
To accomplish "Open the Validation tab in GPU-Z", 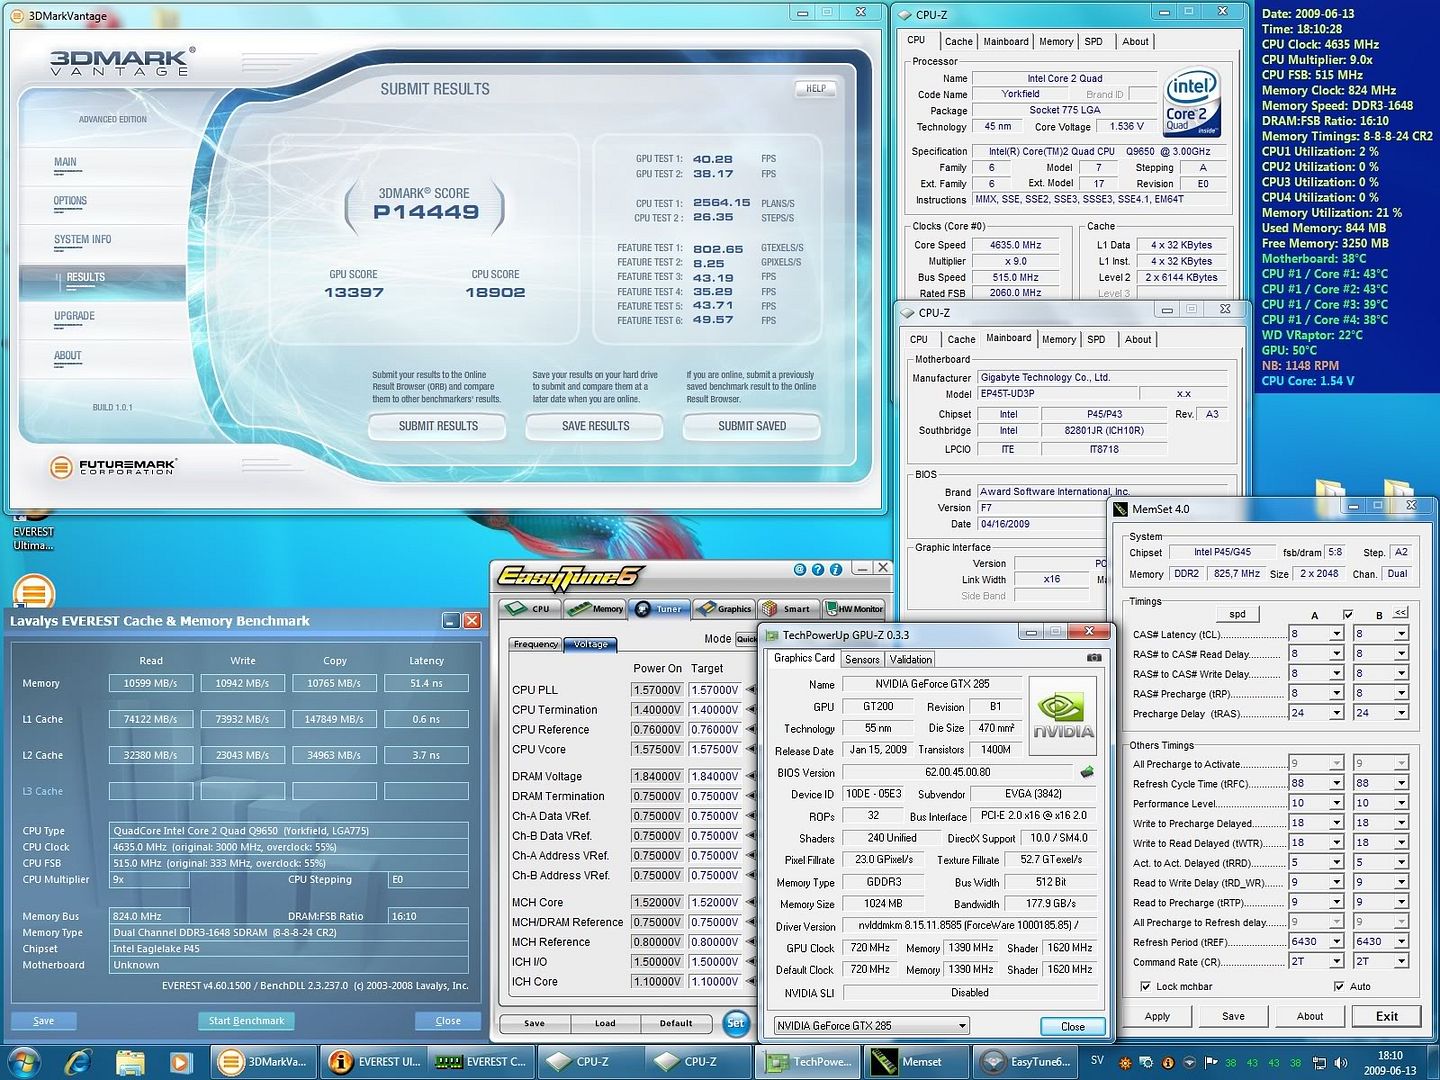I will coord(910,659).
